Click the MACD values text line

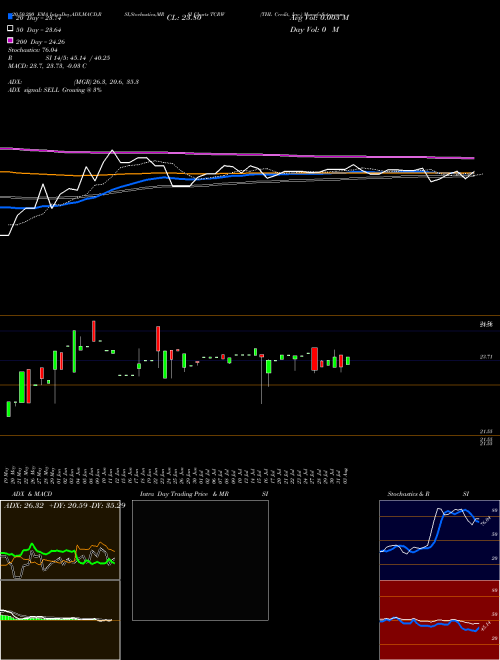tap(47, 66)
